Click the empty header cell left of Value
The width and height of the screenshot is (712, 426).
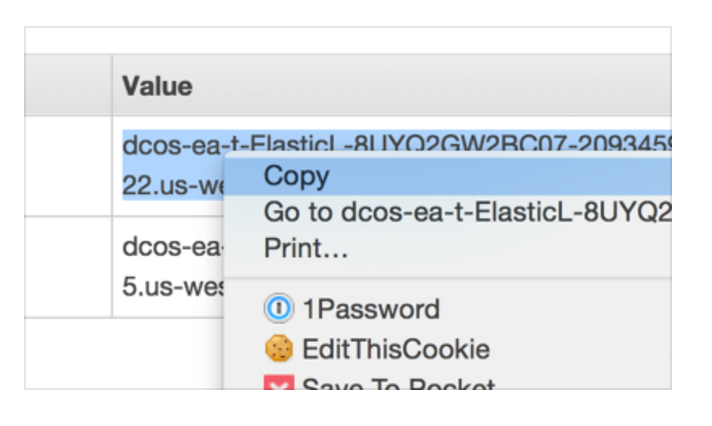coord(68,85)
